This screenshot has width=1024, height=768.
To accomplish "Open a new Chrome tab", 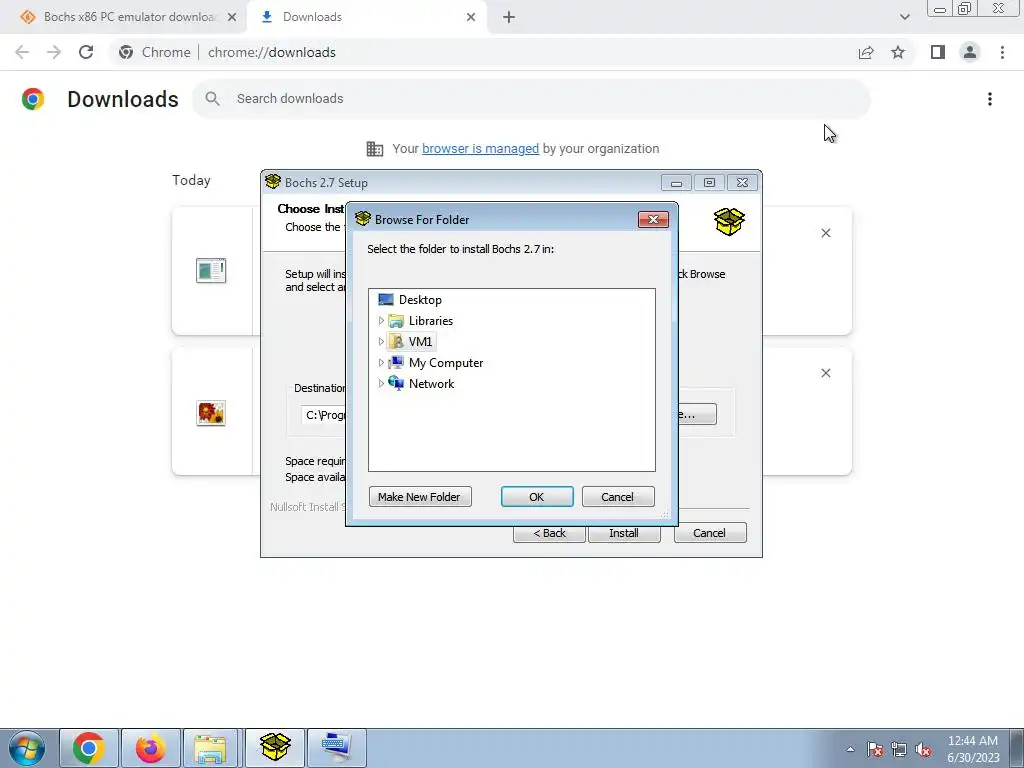I will click(x=509, y=17).
